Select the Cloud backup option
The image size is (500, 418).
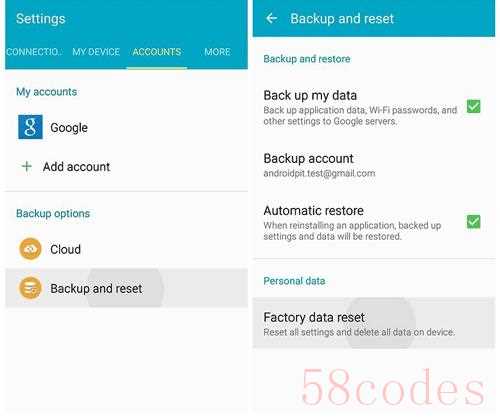127,249
